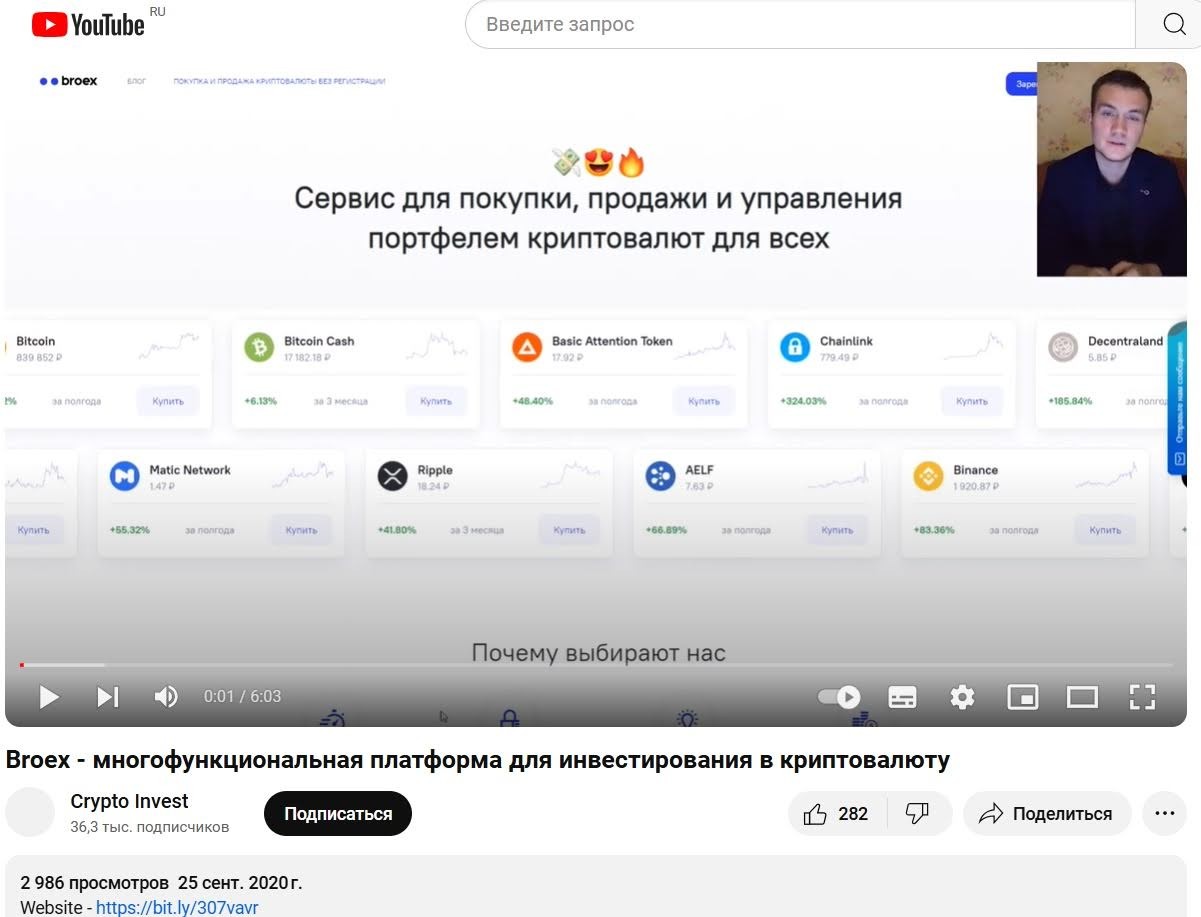The height and width of the screenshot is (917, 1201).
Task: Click the +324.03% Chainlink growth value
Action: pyautogui.click(x=804, y=401)
